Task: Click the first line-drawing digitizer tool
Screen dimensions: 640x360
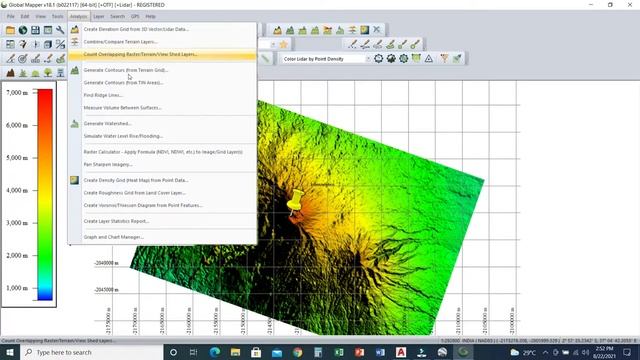Action: [x=10, y=59]
